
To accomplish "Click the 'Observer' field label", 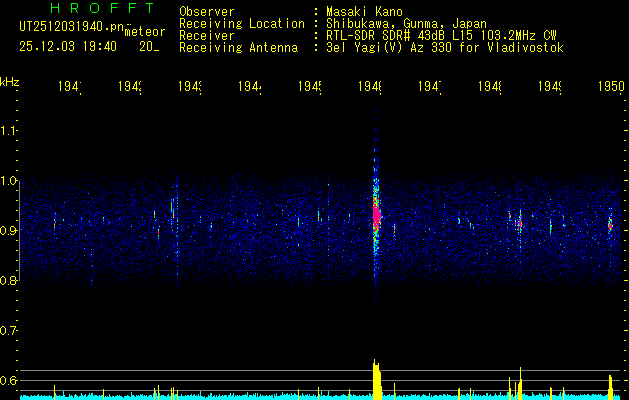I will pos(207,11).
